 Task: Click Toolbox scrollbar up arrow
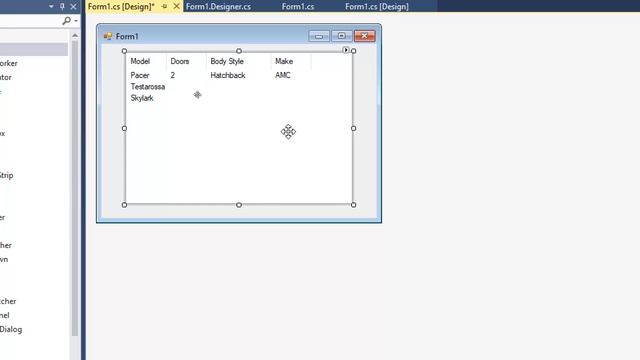(75, 36)
